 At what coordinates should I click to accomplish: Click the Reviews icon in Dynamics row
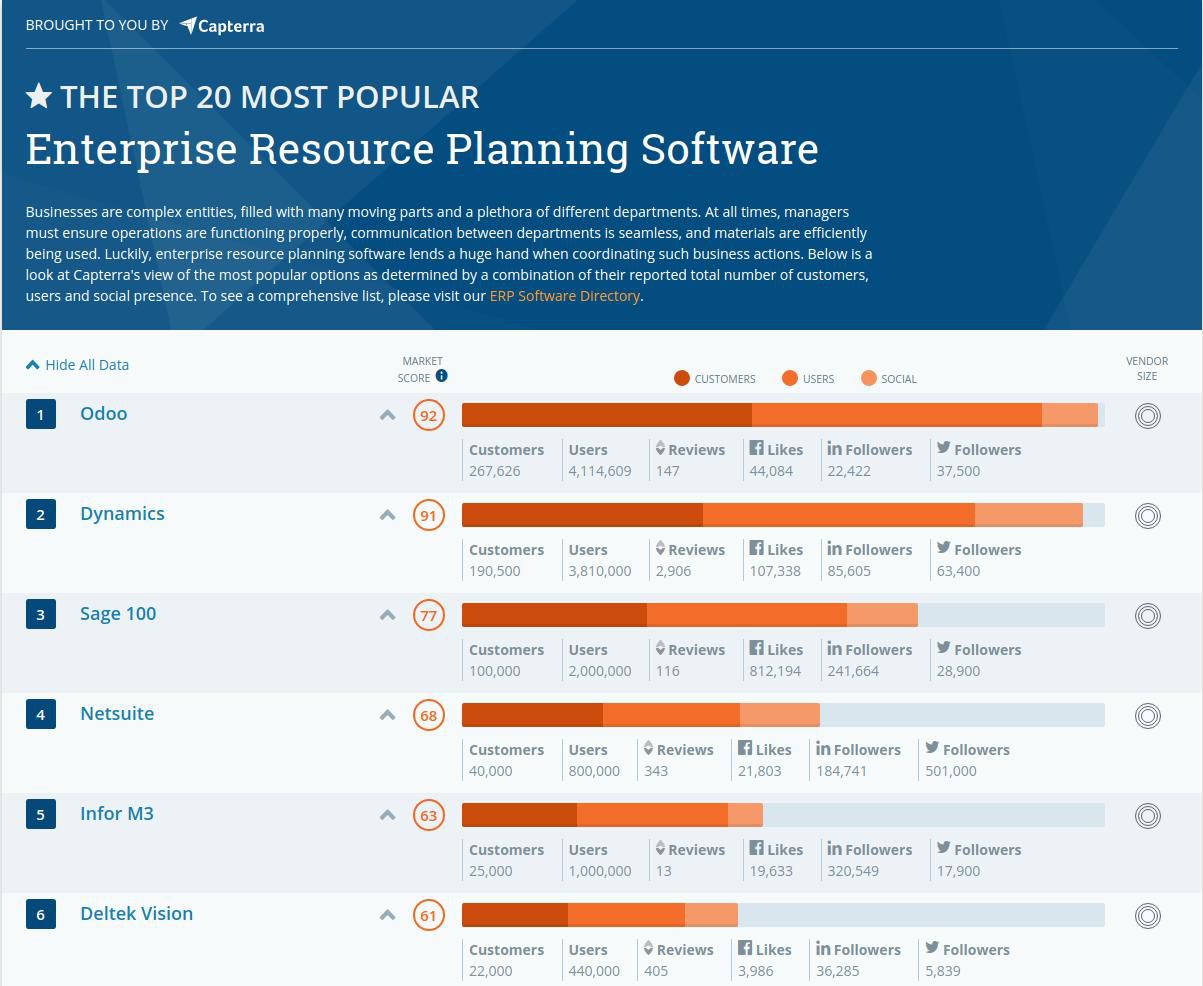[660, 548]
